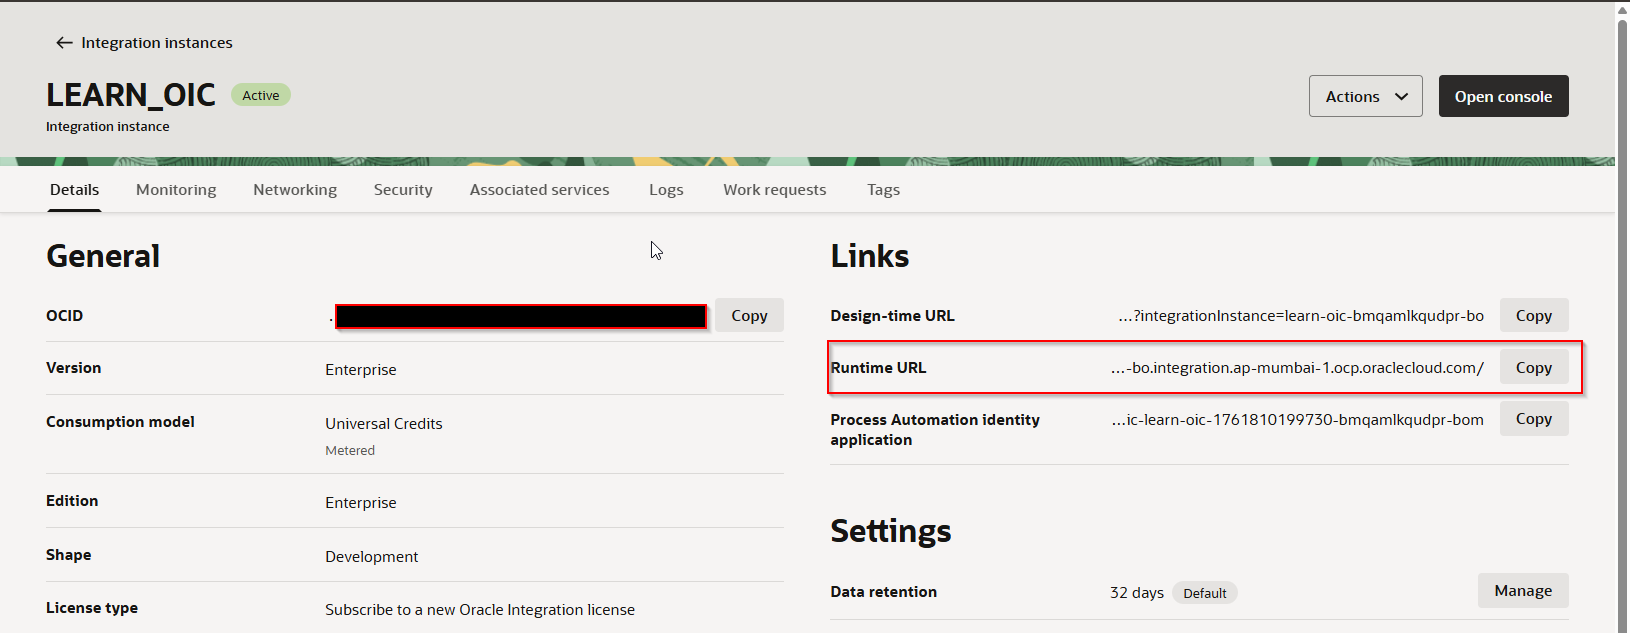Switch to the Monitoring tab
The height and width of the screenshot is (633, 1630).
[176, 190]
